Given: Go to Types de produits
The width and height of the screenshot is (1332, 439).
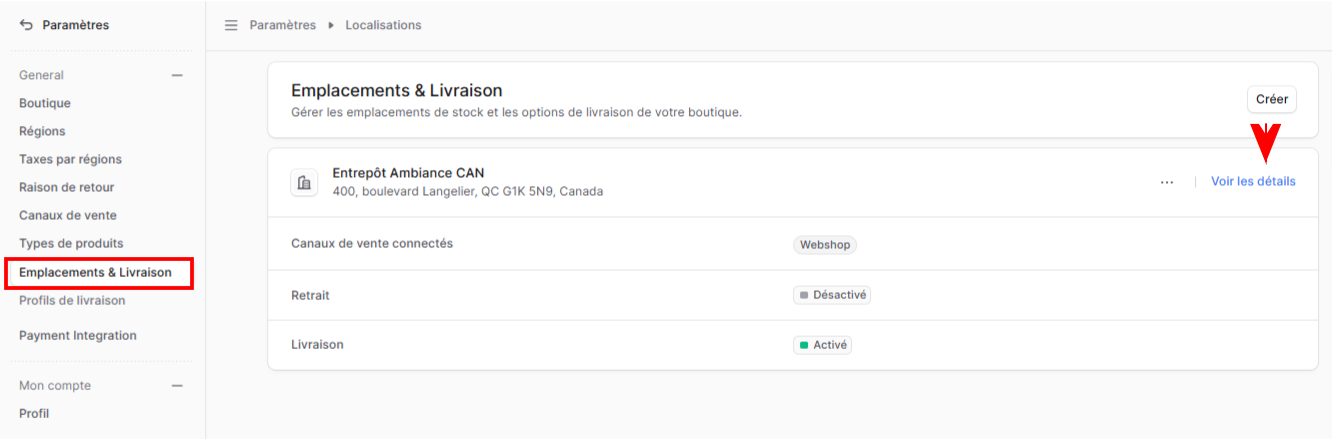Looking at the screenshot, I should coord(71,243).
